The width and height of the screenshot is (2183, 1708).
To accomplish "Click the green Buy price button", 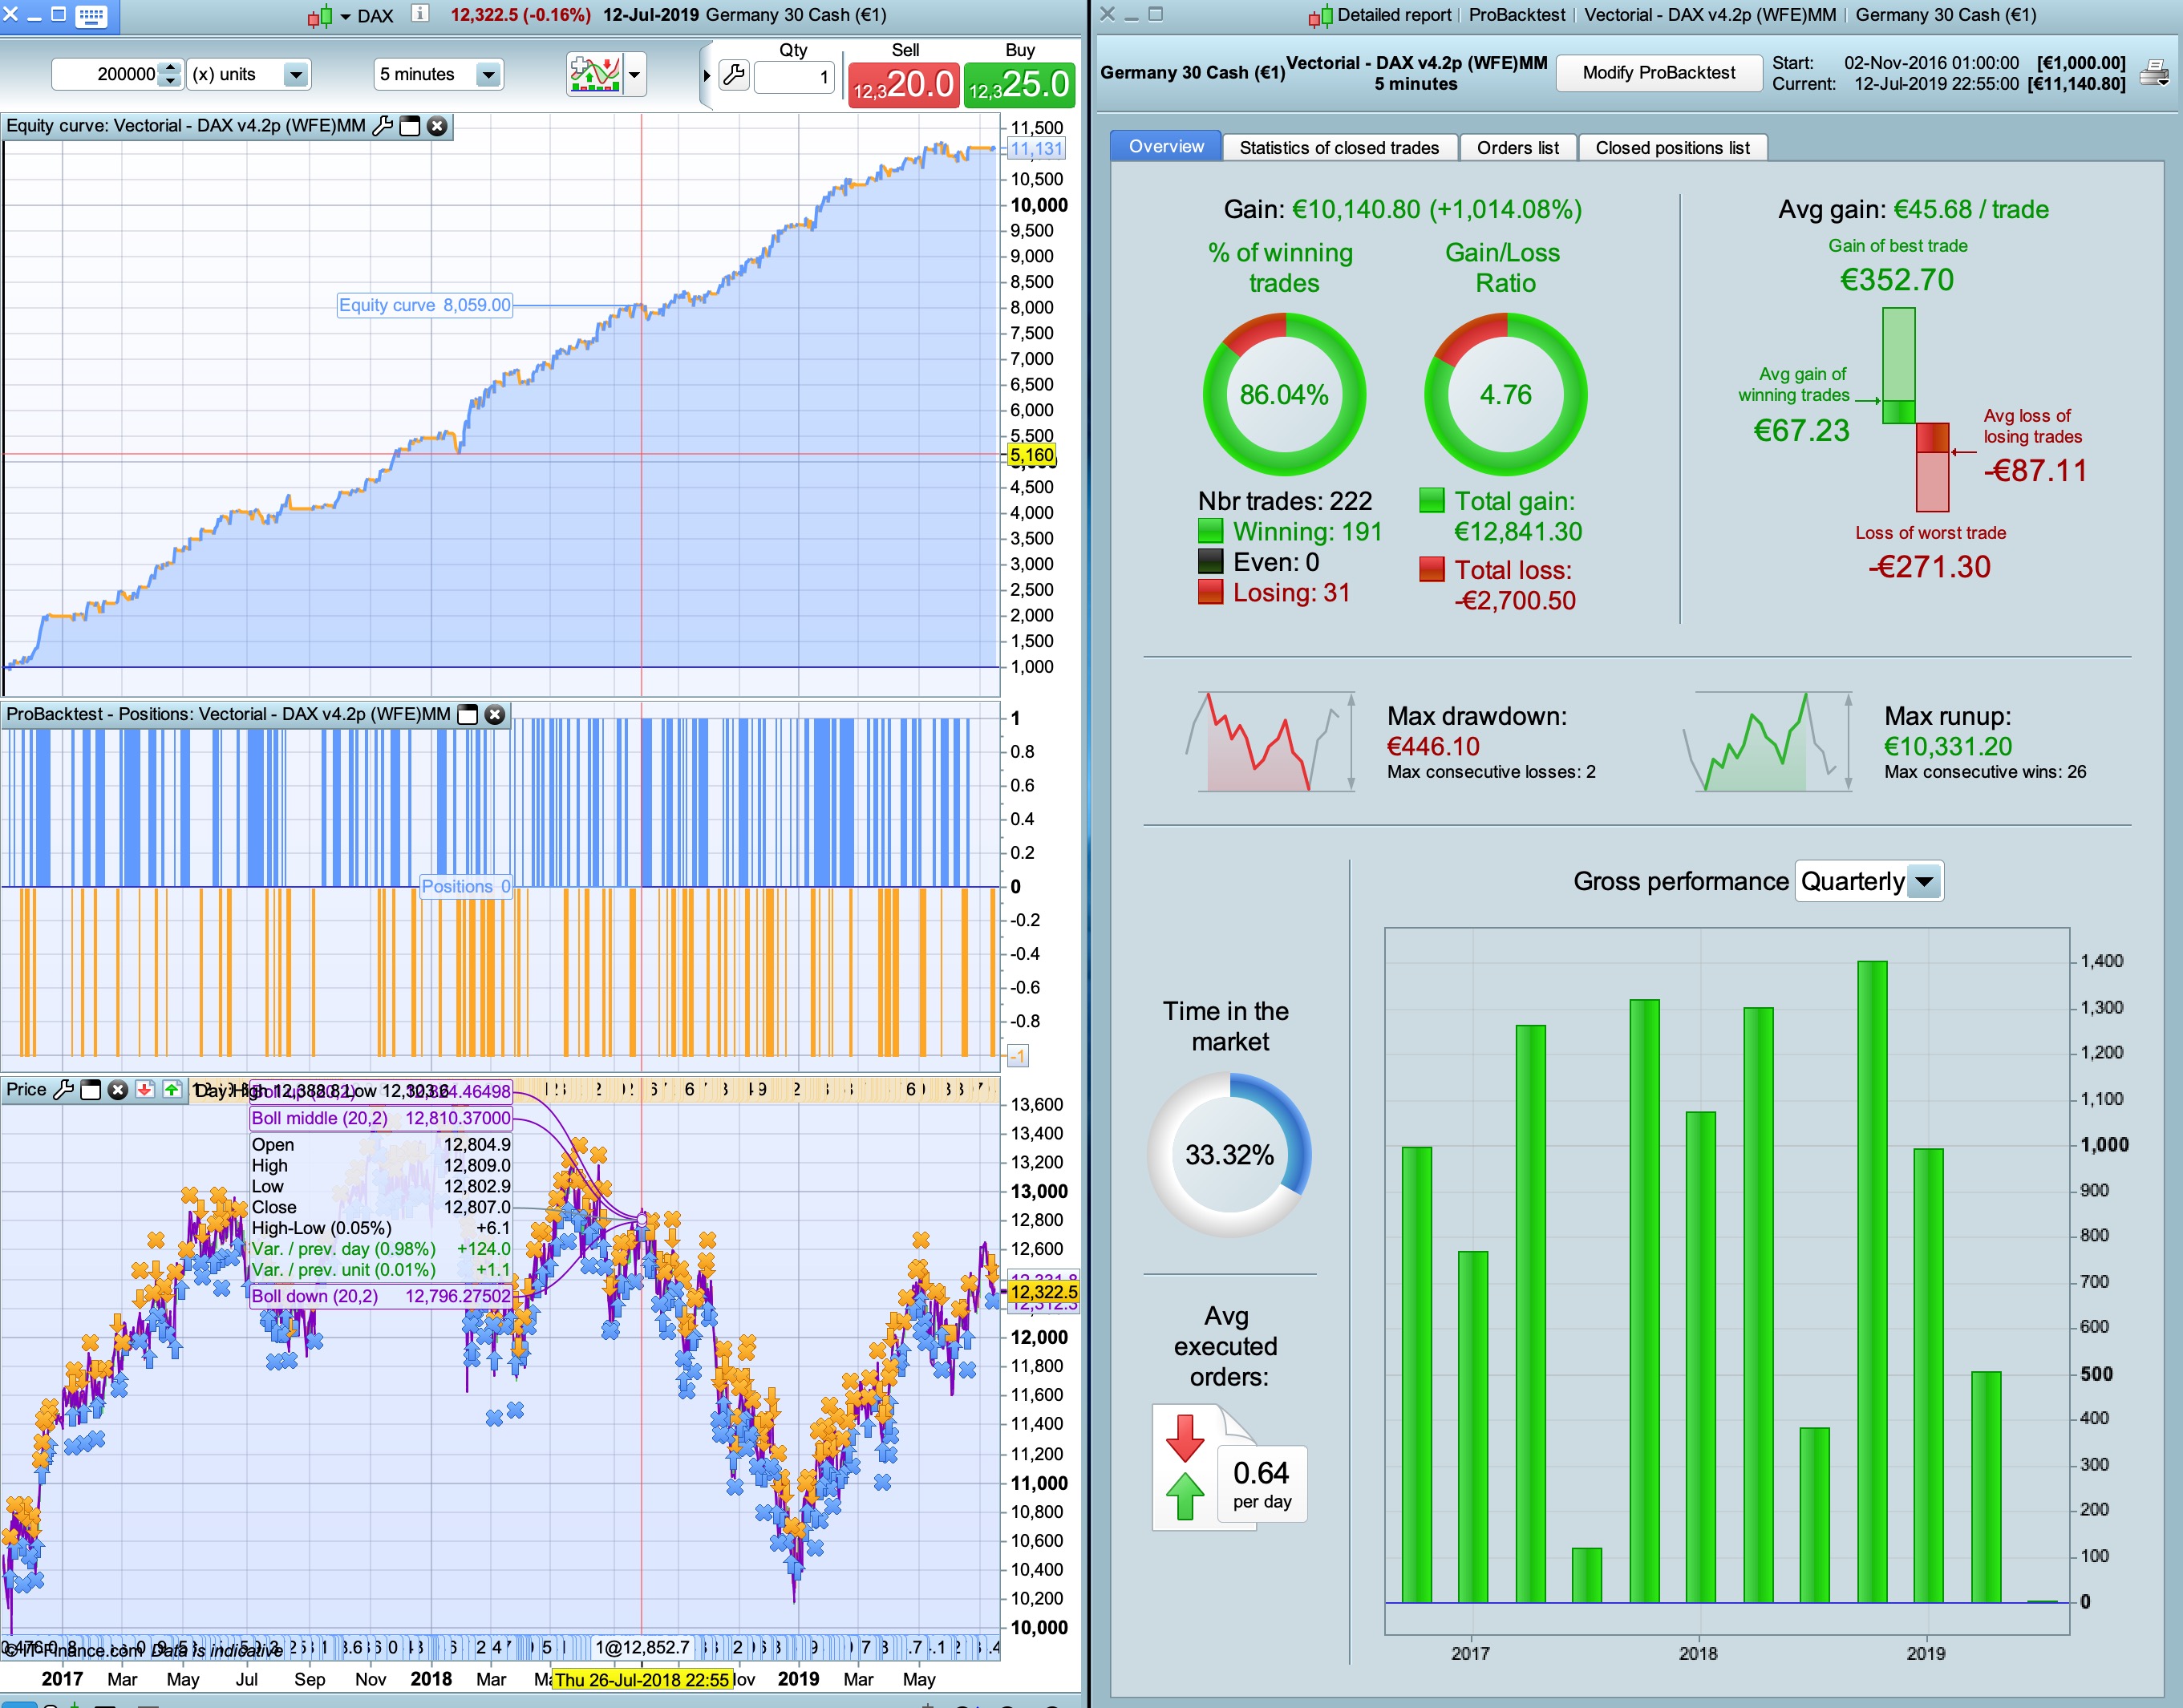I will click(x=1019, y=84).
